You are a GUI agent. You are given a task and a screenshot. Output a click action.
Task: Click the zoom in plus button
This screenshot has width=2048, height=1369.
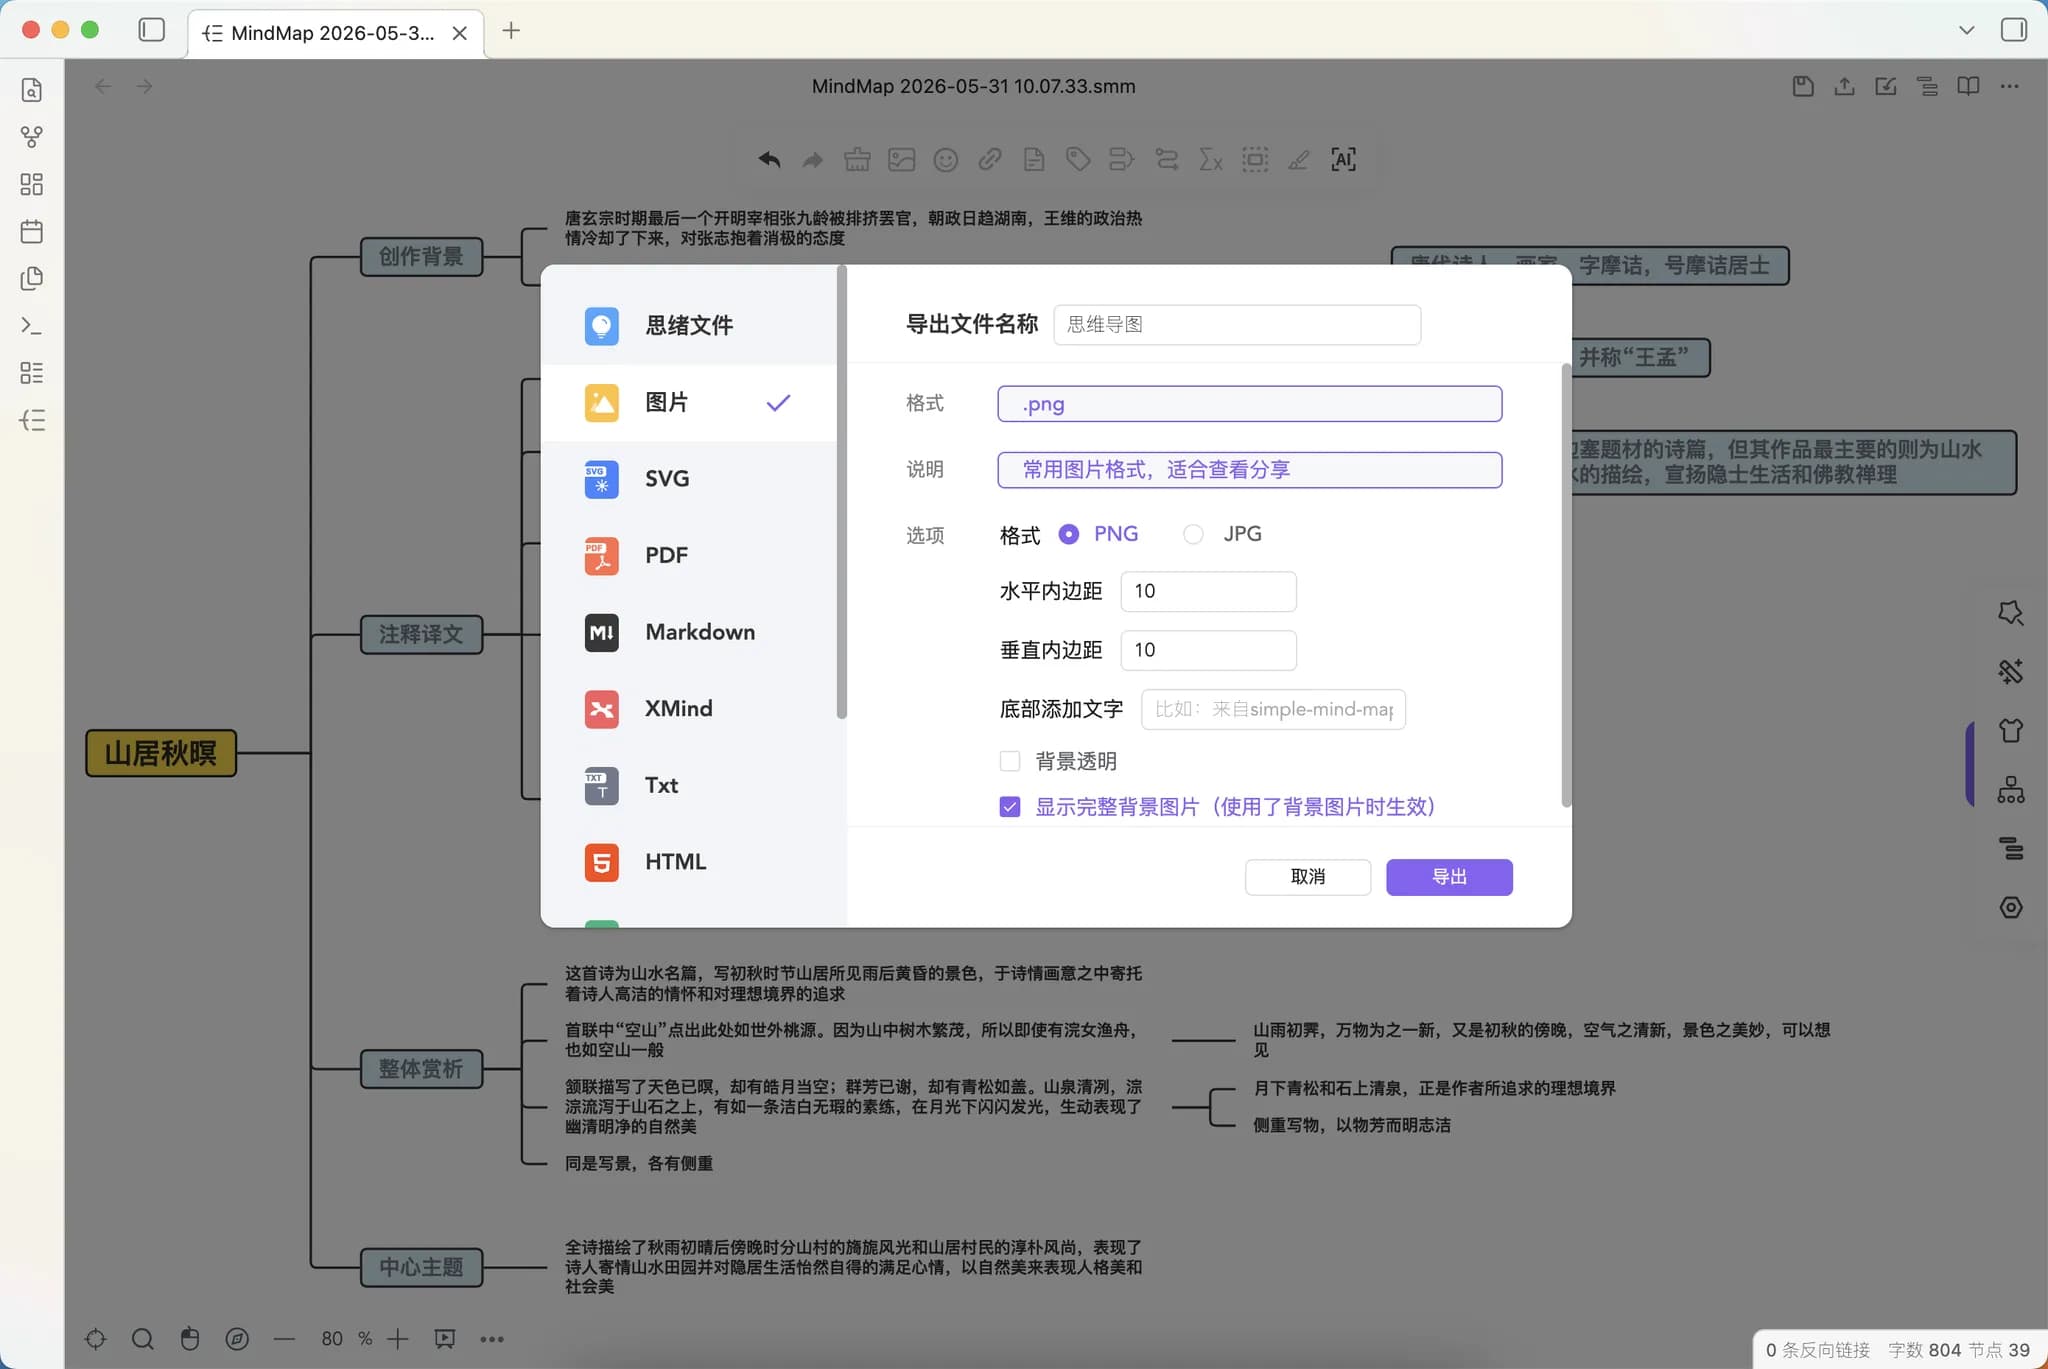[x=398, y=1339]
